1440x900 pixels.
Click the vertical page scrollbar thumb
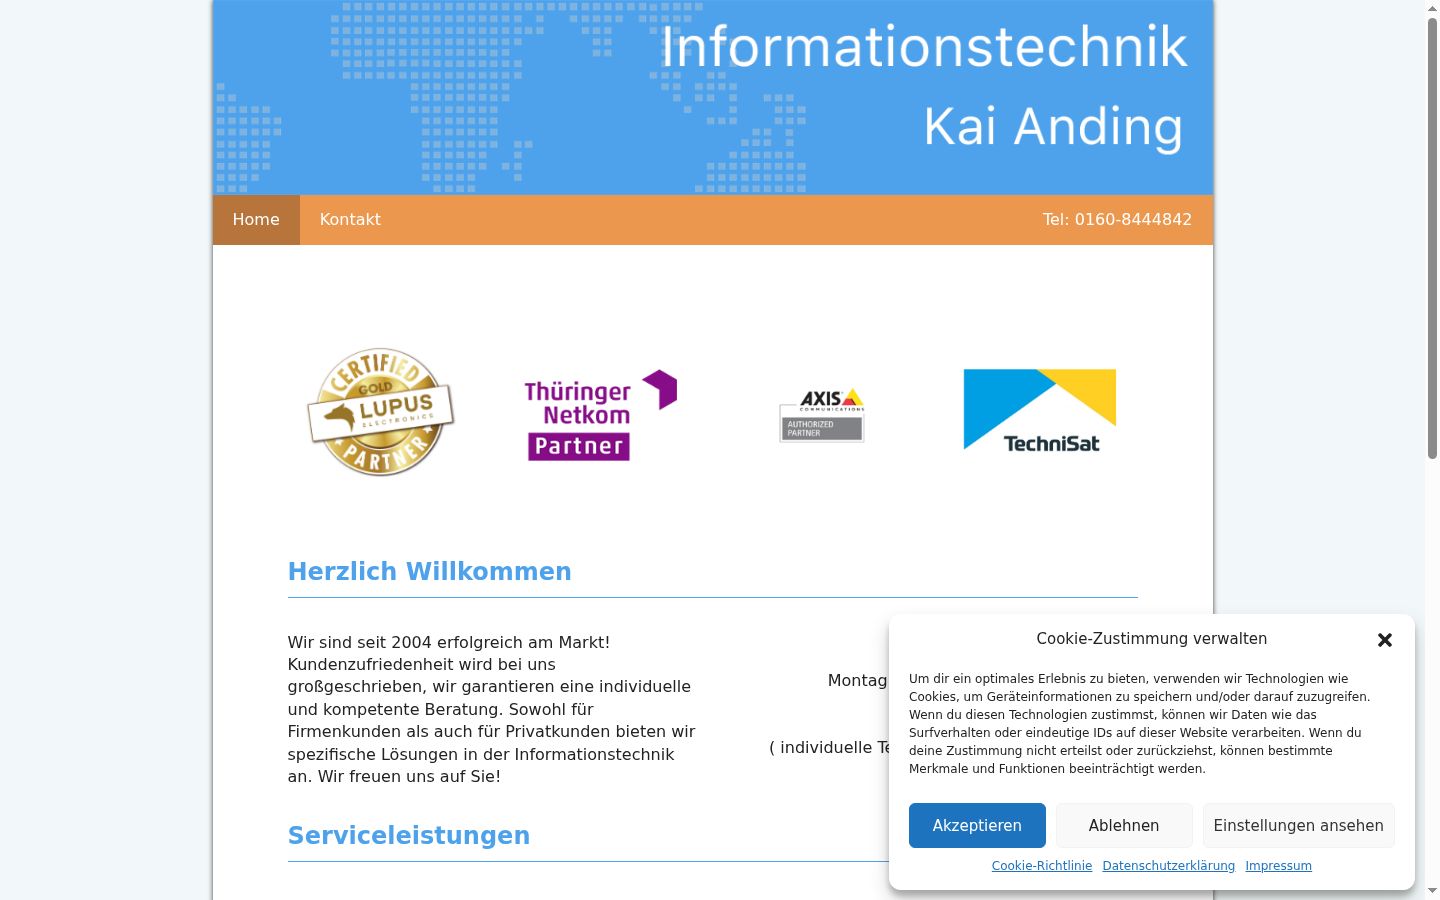click(1432, 238)
